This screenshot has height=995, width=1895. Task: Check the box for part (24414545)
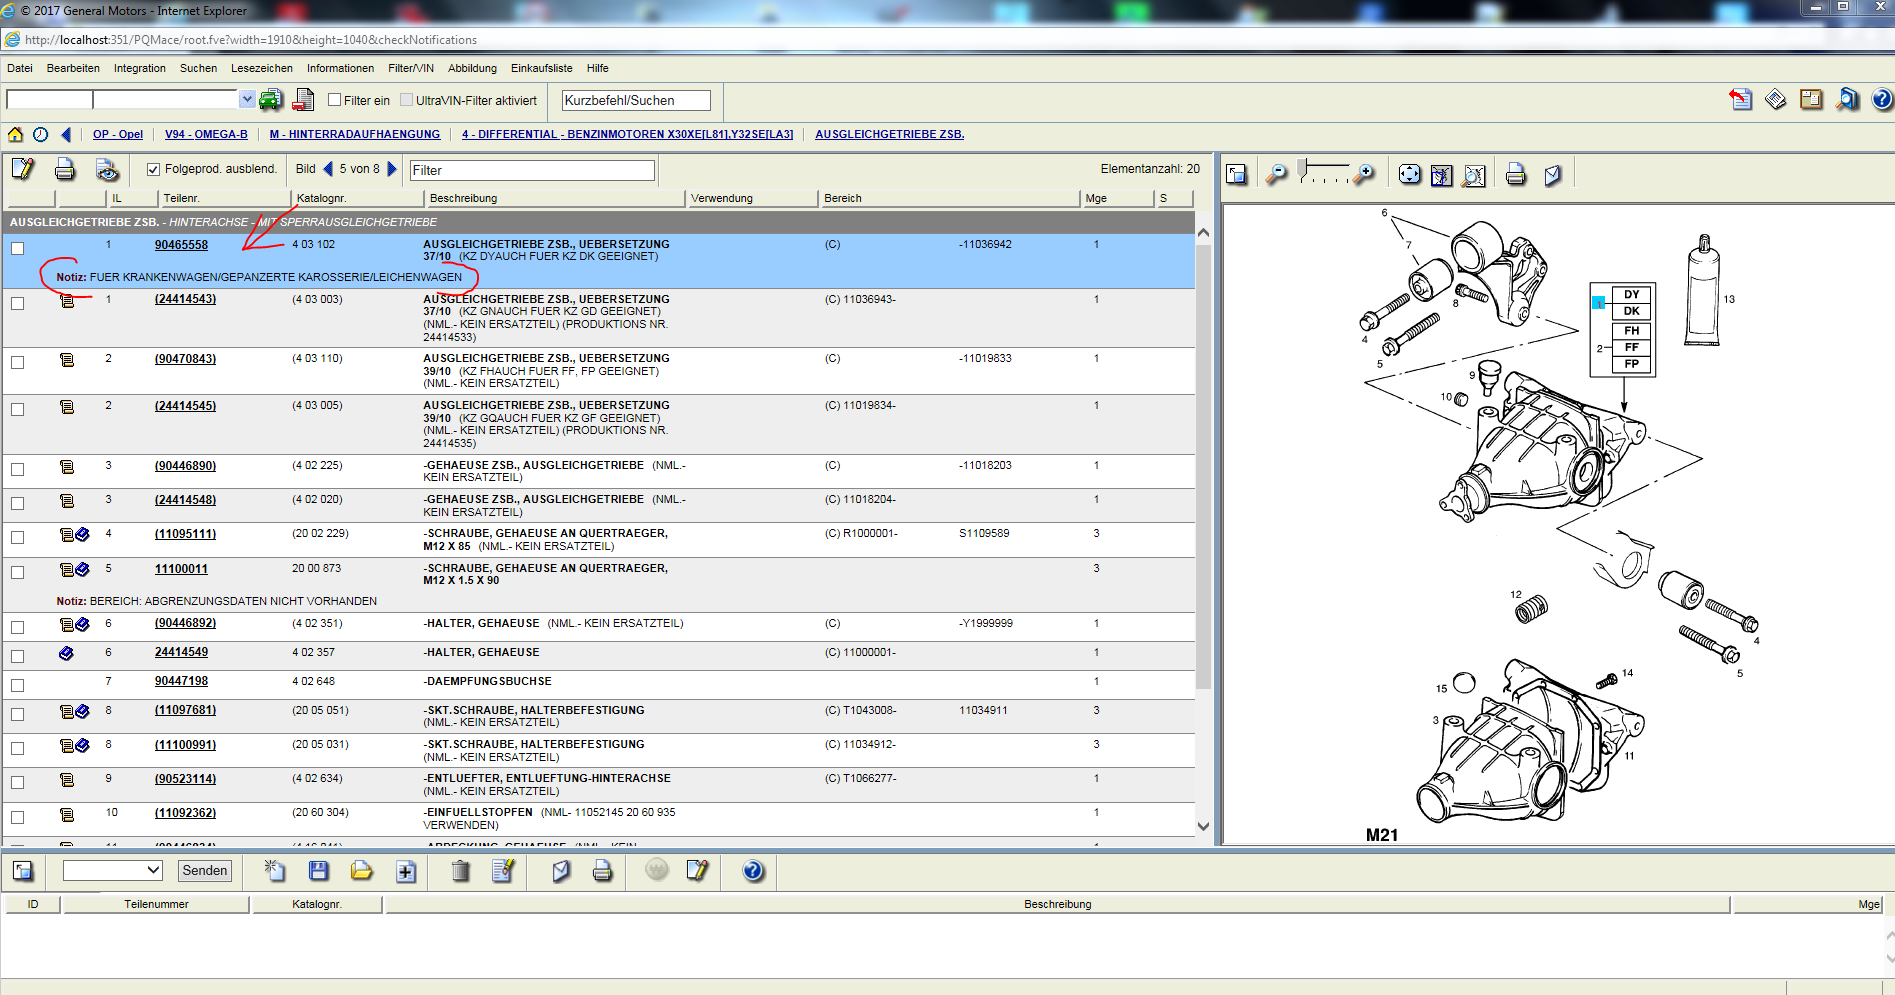click(x=18, y=409)
